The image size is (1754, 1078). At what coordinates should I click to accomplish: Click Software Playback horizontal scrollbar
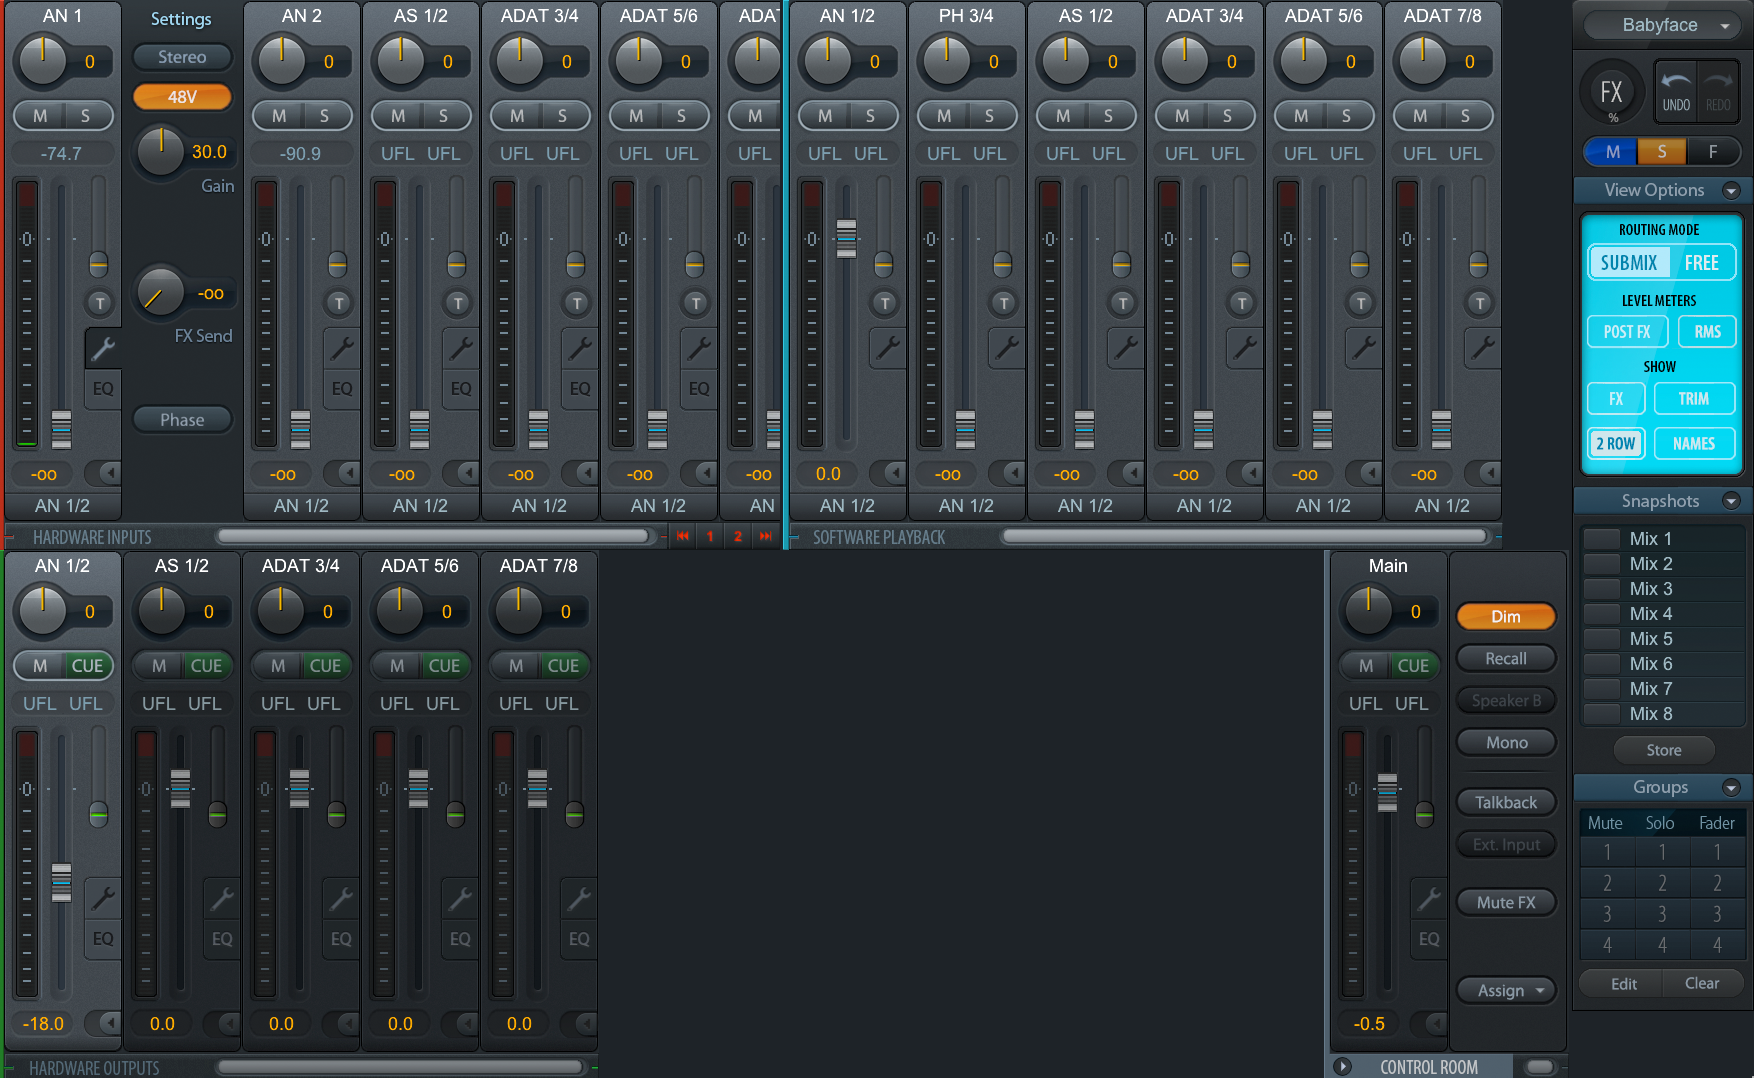click(1245, 537)
